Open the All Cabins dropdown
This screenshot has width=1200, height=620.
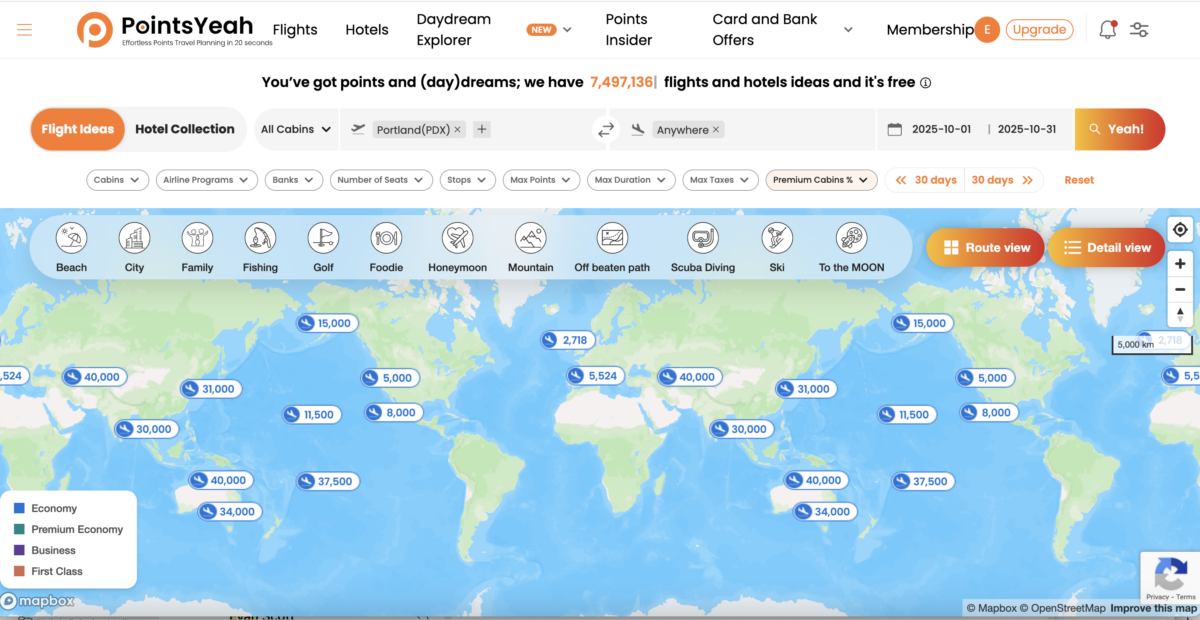(x=296, y=129)
